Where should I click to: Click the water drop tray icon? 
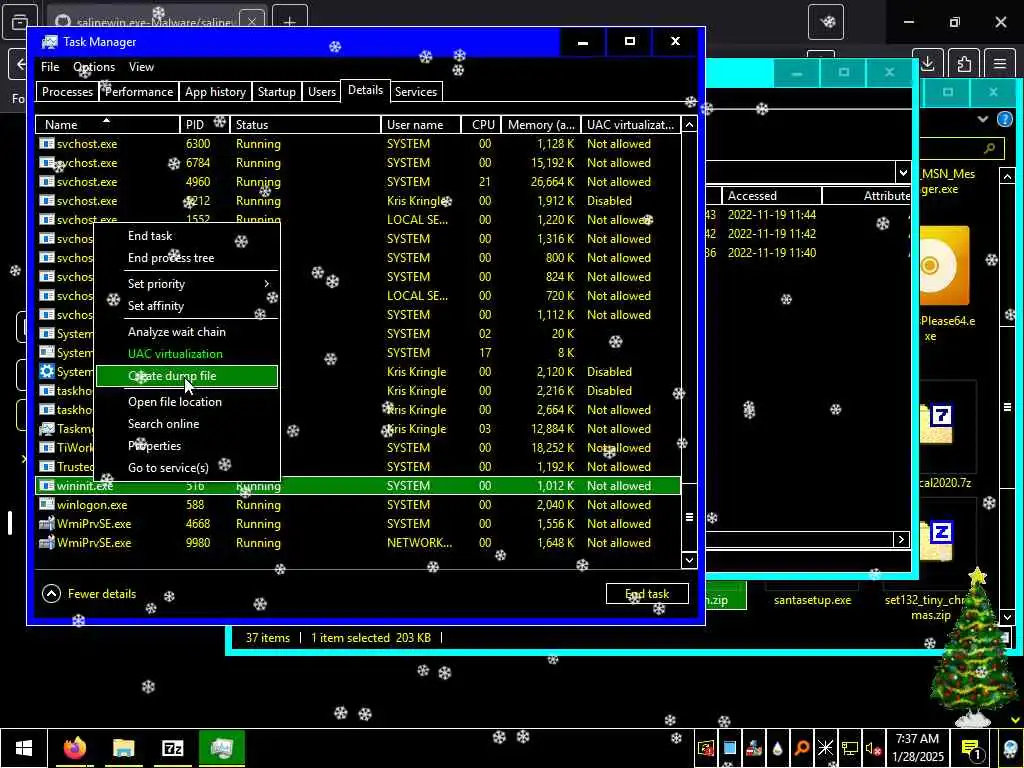coord(778,748)
